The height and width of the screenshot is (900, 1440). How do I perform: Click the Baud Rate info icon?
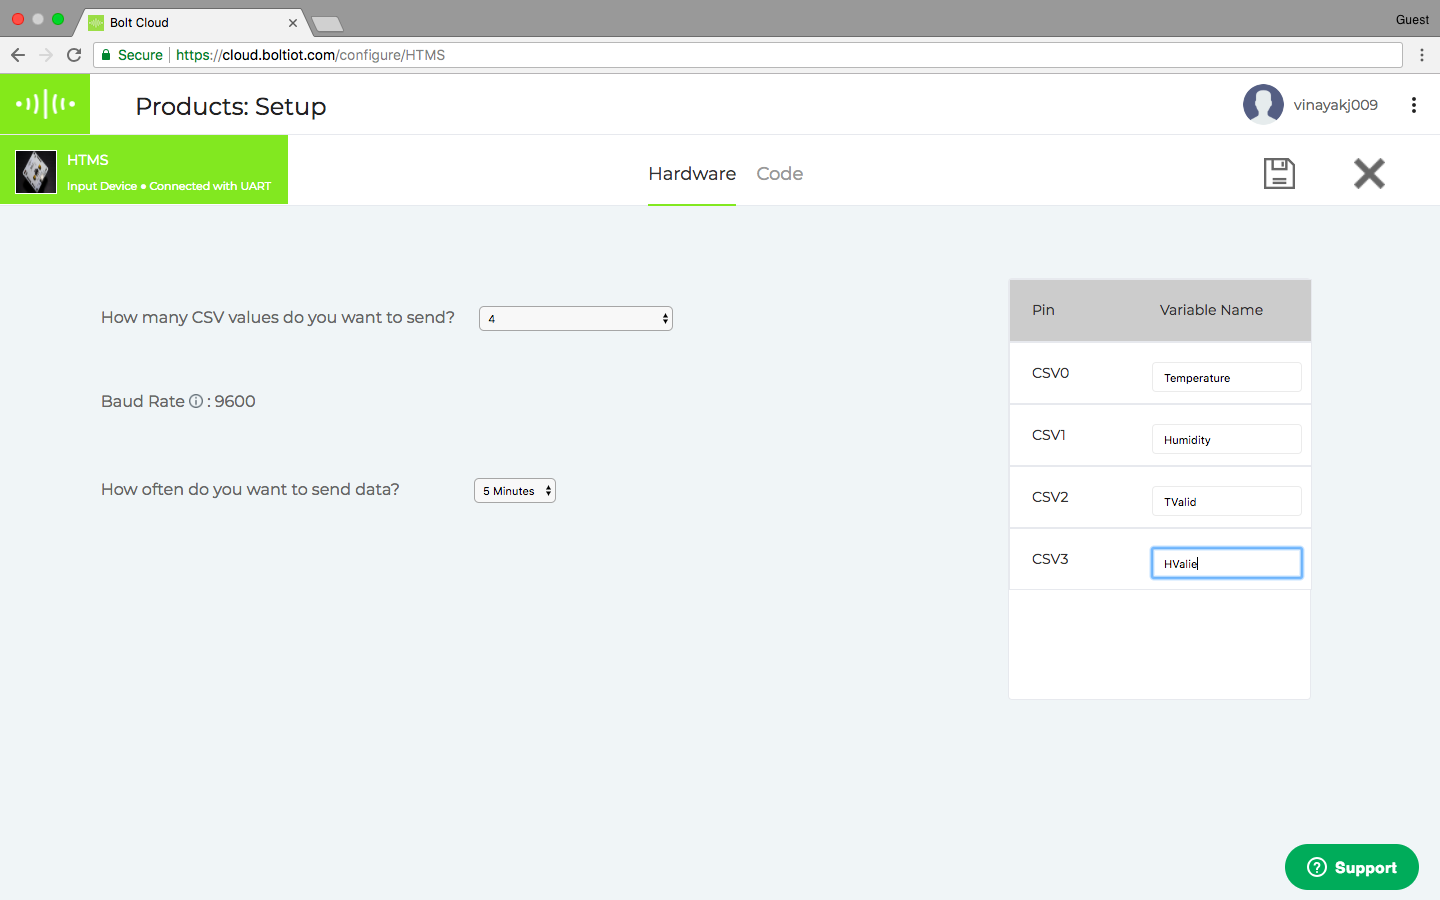click(x=196, y=401)
